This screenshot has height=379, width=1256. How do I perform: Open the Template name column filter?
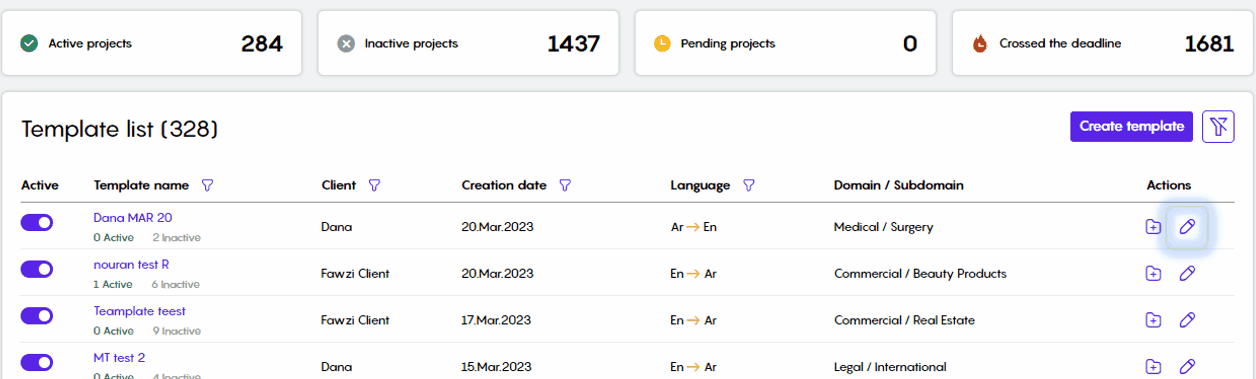[208, 185]
